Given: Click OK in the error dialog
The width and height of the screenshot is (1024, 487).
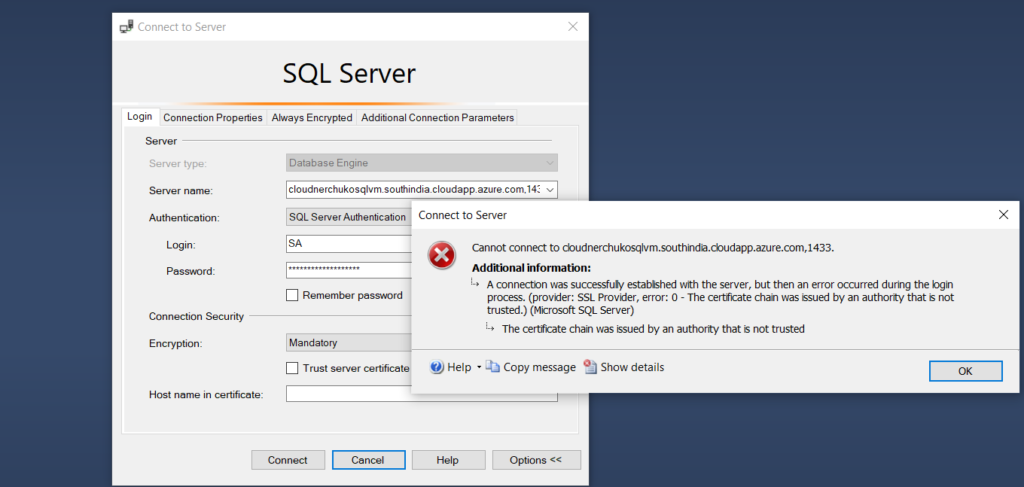Looking at the screenshot, I should tap(965, 371).
